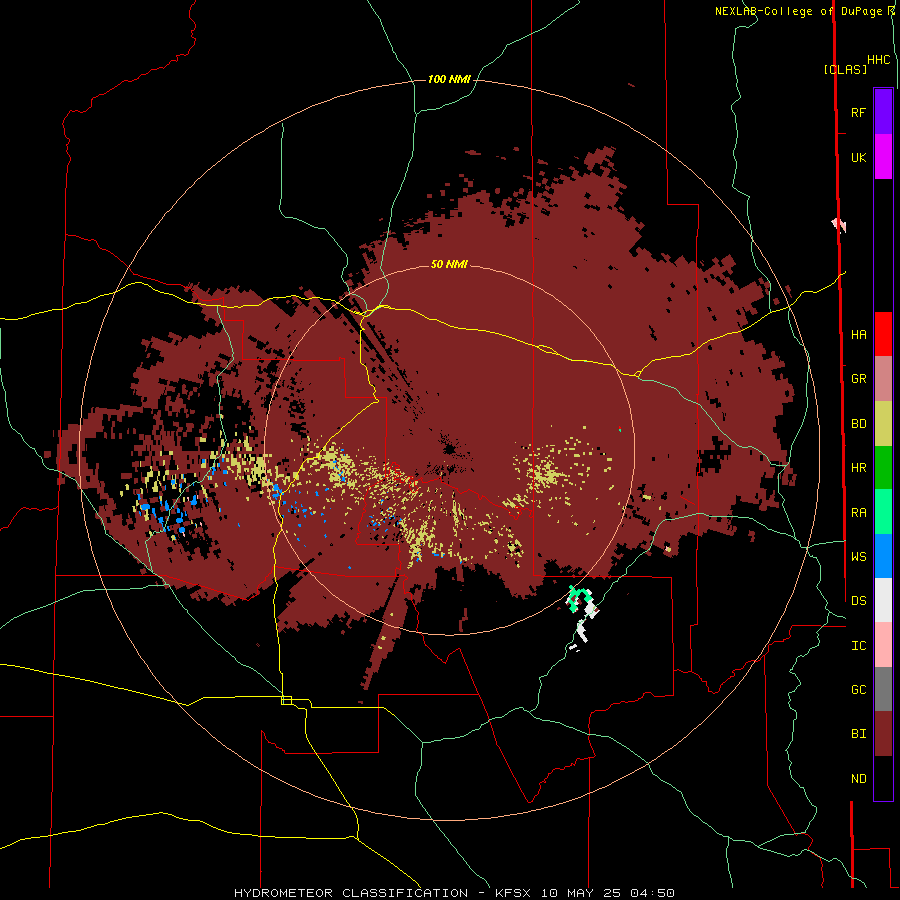
Task: Click the HA legend label
Action: tap(858, 335)
